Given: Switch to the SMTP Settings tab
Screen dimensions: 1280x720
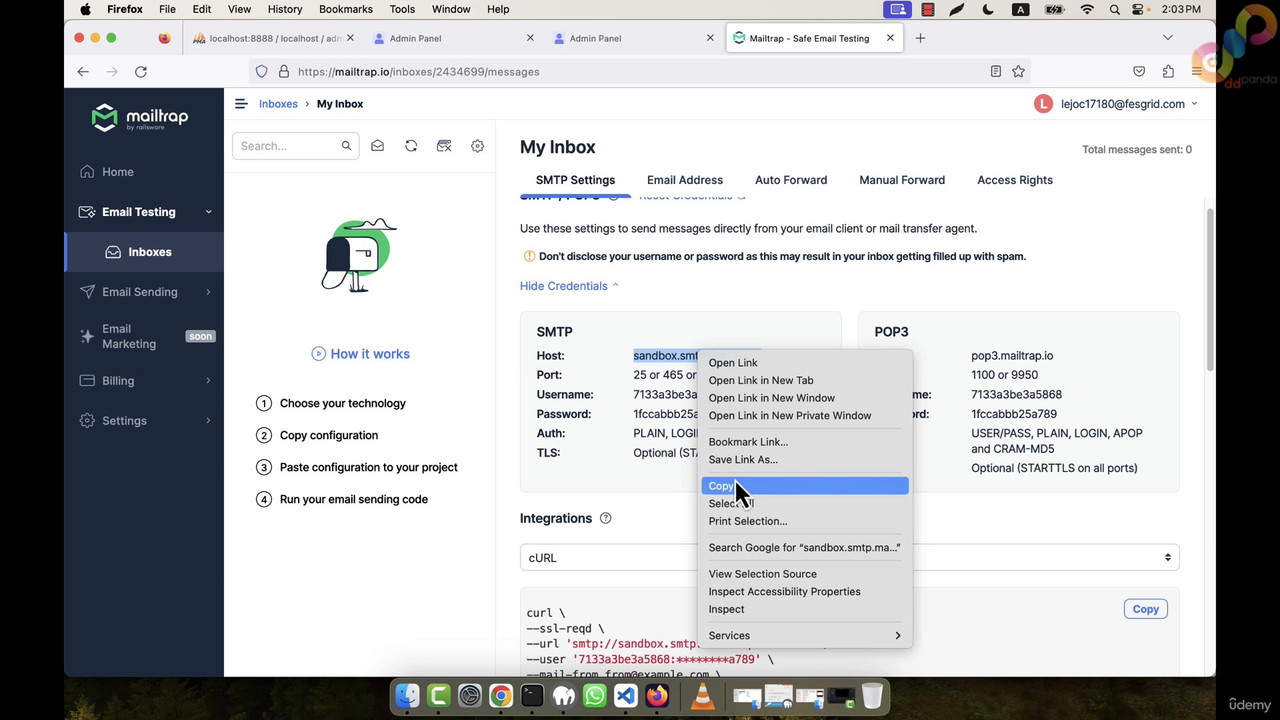Looking at the screenshot, I should pyautogui.click(x=575, y=180).
